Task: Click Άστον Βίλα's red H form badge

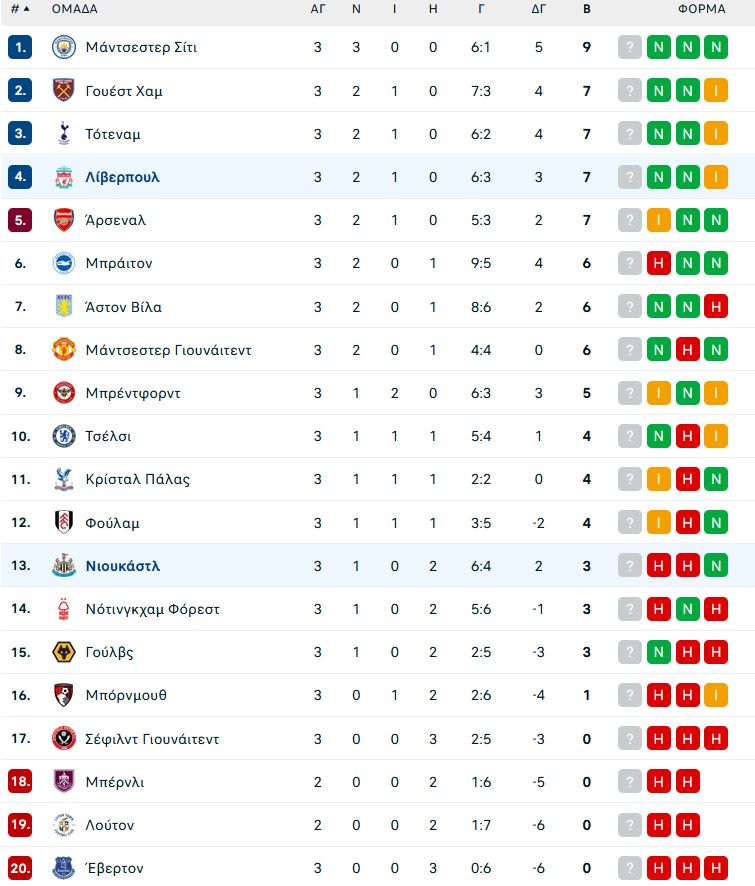Action: (x=716, y=307)
